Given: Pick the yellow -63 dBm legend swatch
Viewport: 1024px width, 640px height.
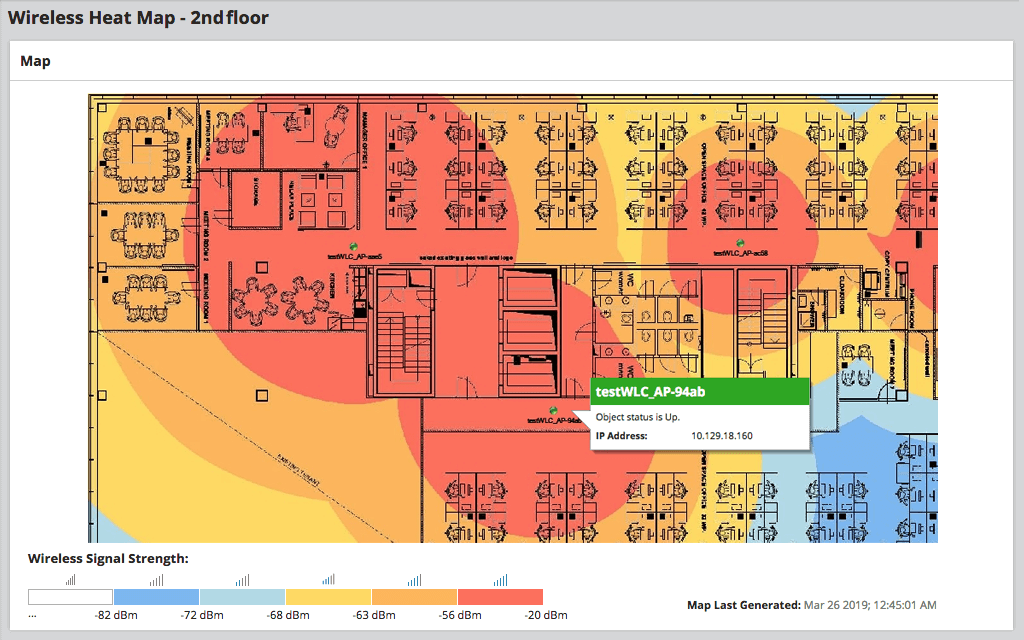Looking at the screenshot, I should [x=329, y=597].
